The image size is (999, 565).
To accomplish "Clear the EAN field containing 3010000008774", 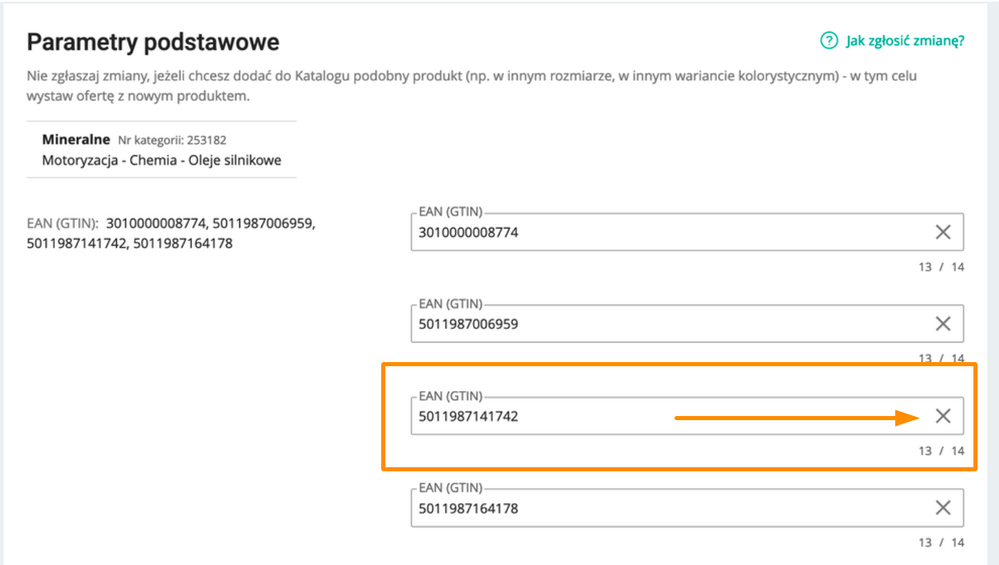I will 943,232.
